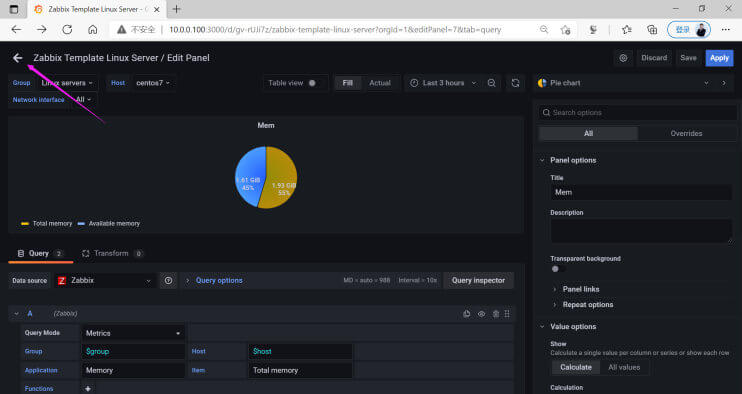Viewport: 742px width, 394px height.
Task: Click the Apply button
Action: pyautogui.click(x=719, y=58)
